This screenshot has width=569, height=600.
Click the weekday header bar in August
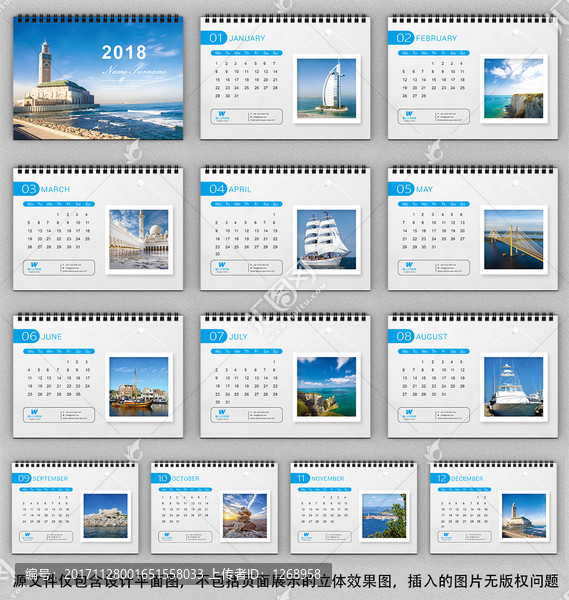coord(434,352)
